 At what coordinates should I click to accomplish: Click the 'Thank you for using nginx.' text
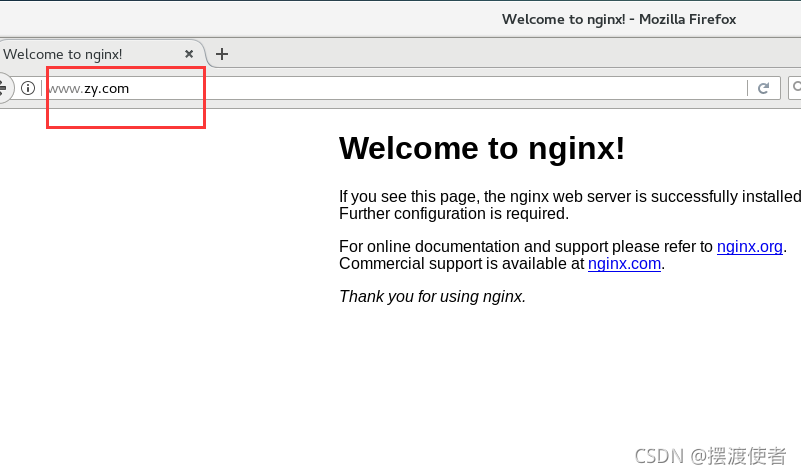(x=432, y=297)
